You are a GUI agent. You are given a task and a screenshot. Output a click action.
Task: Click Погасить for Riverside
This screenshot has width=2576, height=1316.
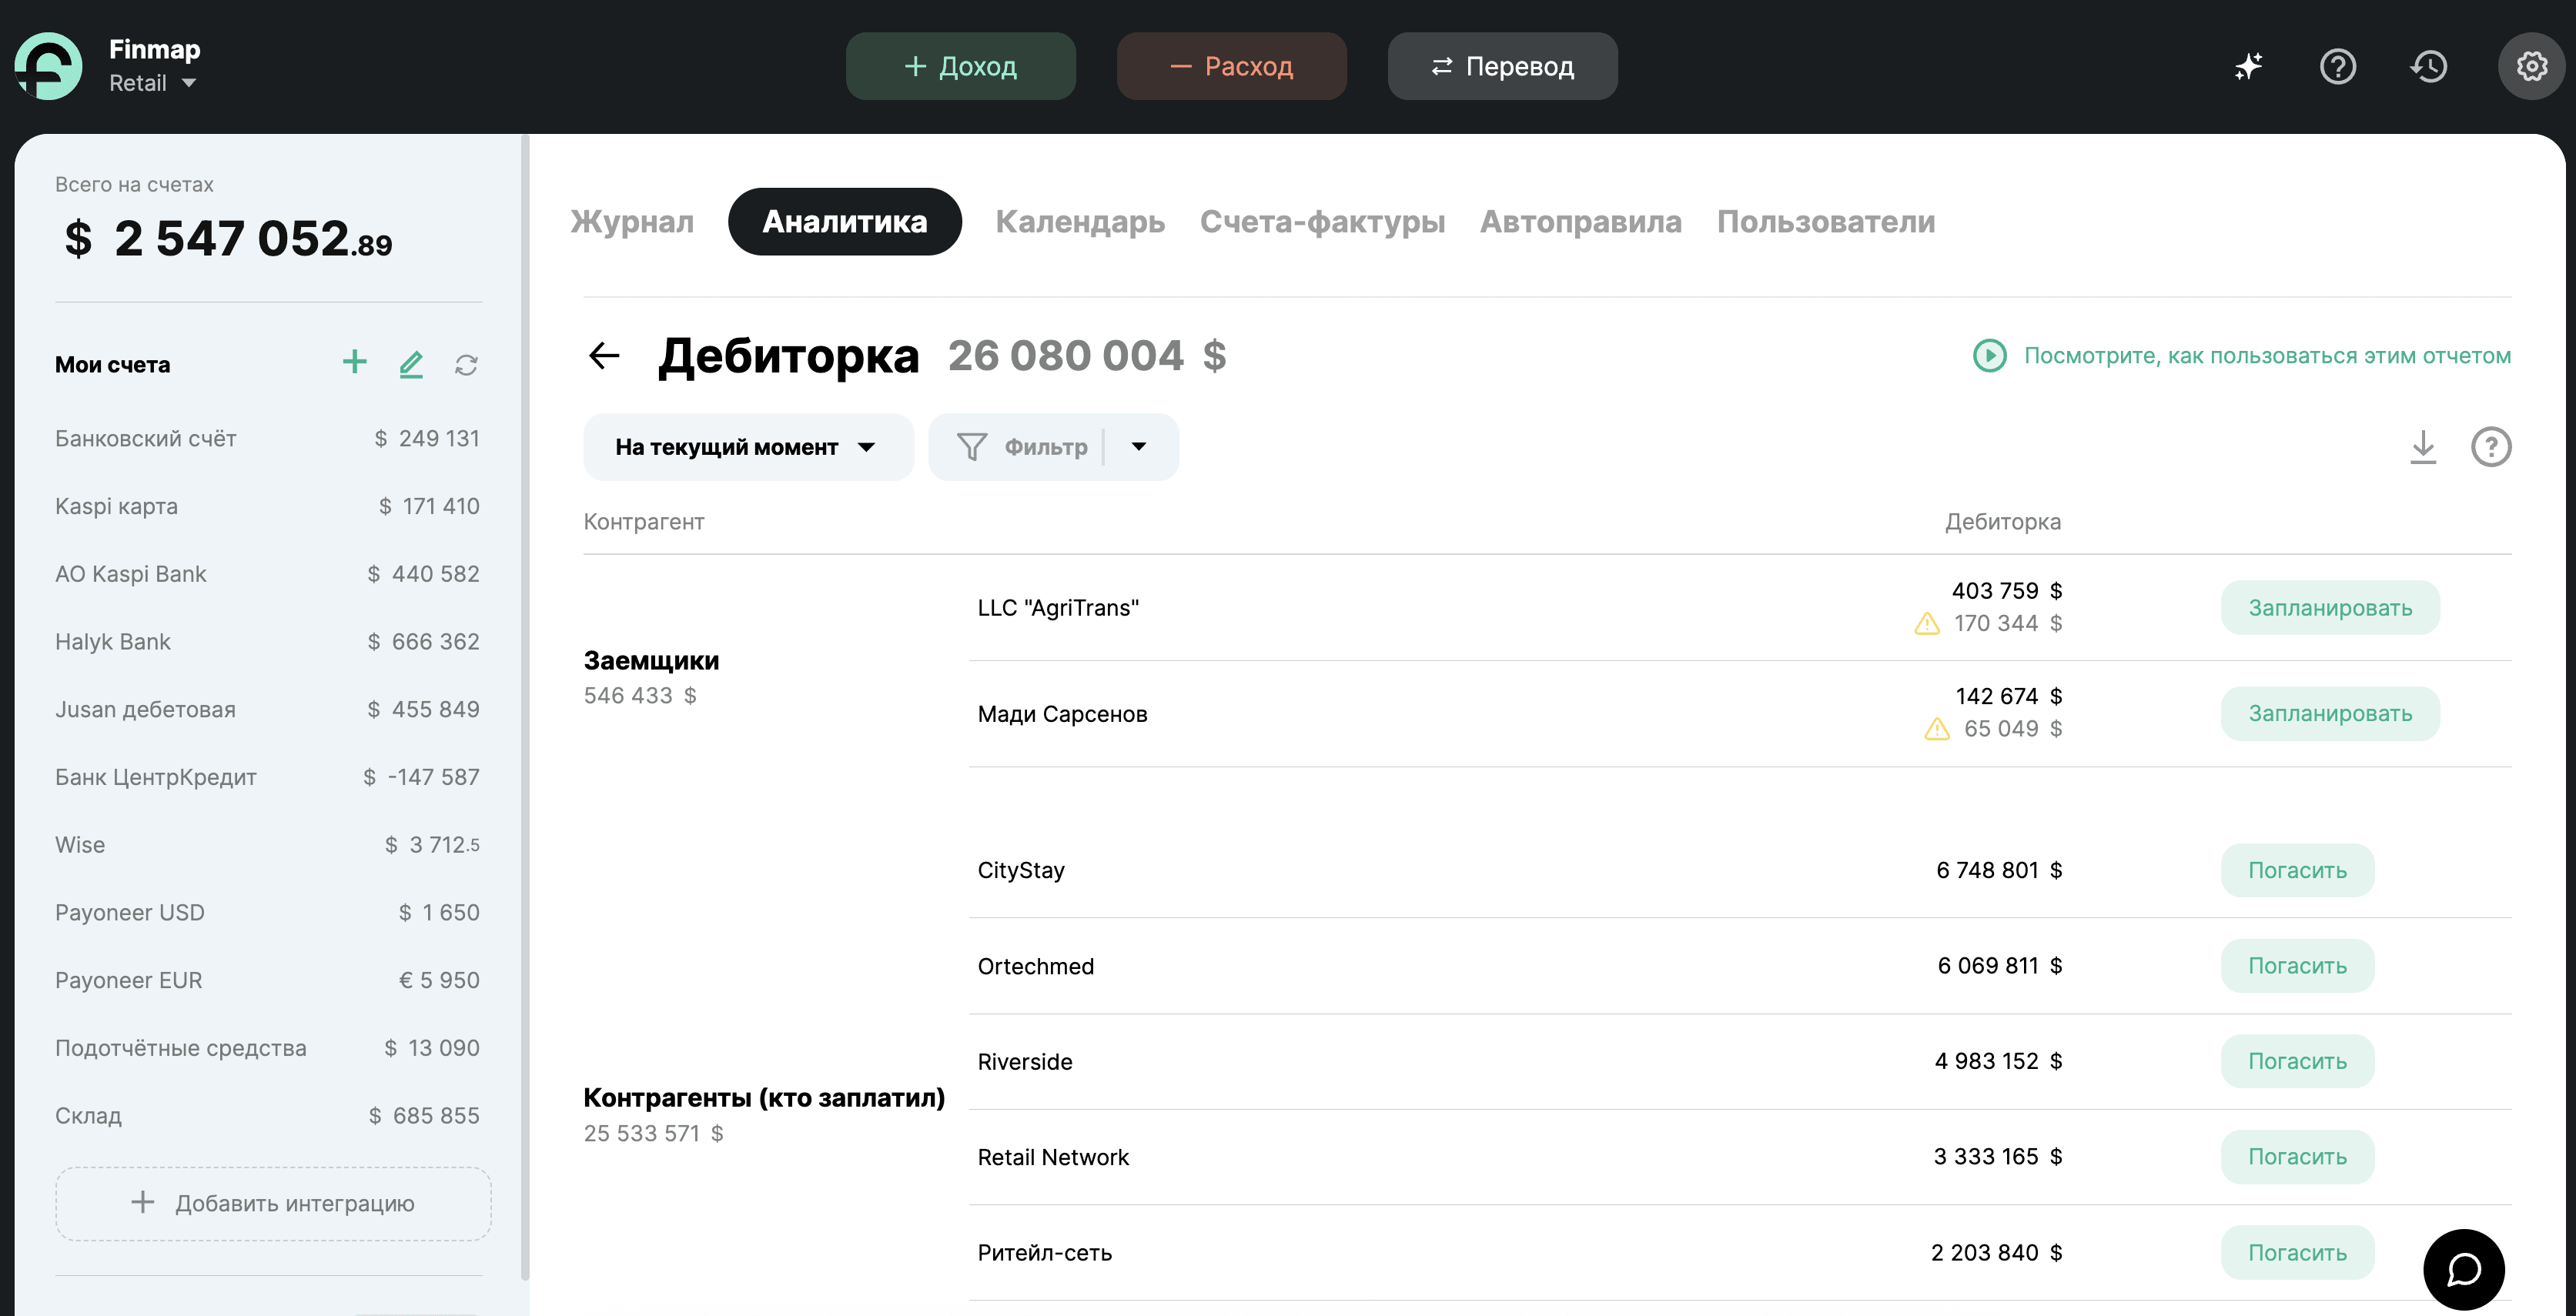click(2297, 1061)
